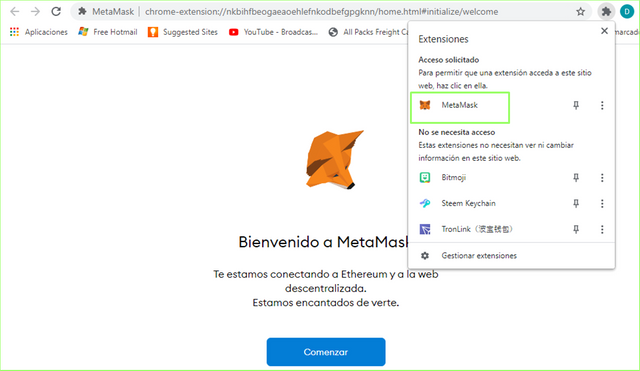
Task: Reload the MetaMask page
Action: click(56, 11)
